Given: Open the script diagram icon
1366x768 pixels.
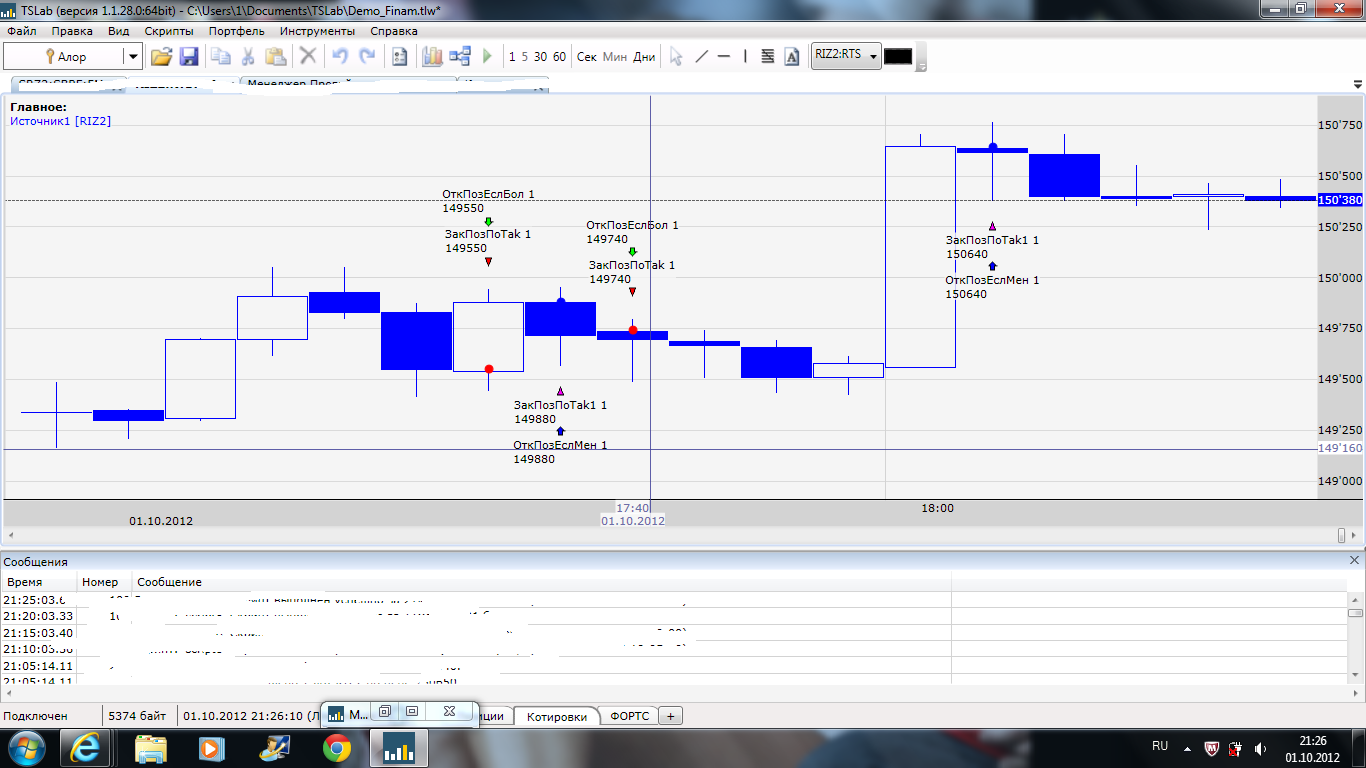Looking at the screenshot, I should (460, 57).
